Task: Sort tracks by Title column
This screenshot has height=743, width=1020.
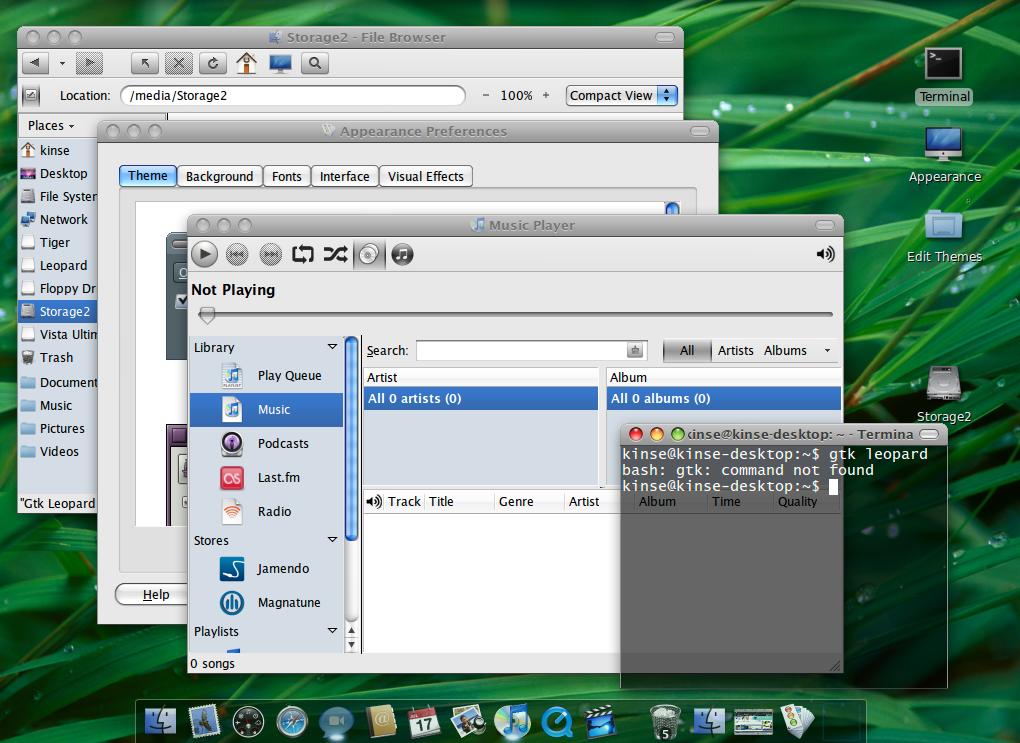Action: (x=458, y=502)
